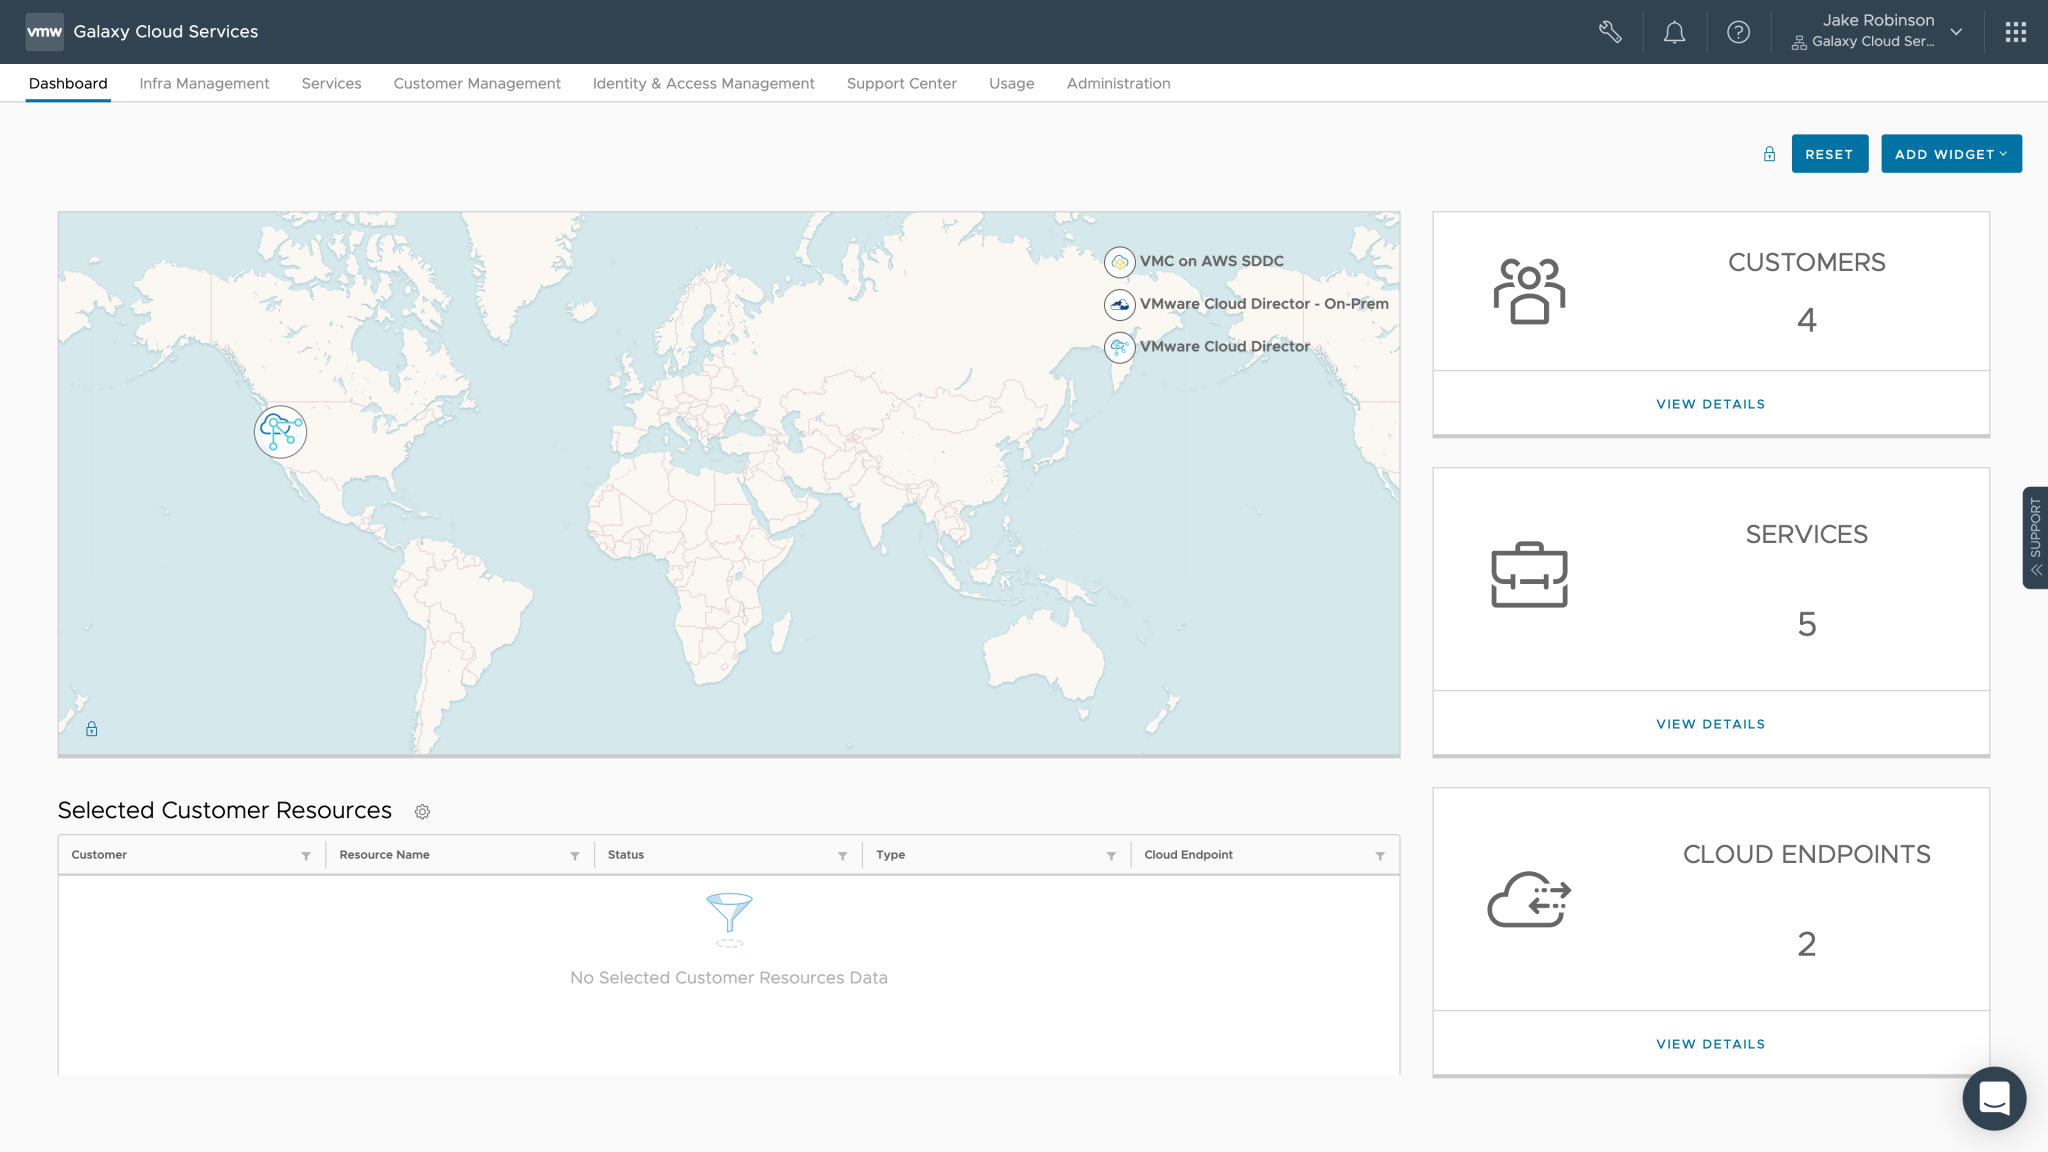The image size is (2048, 1152).
Task: Open the Status column filter funnel
Action: (841, 856)
